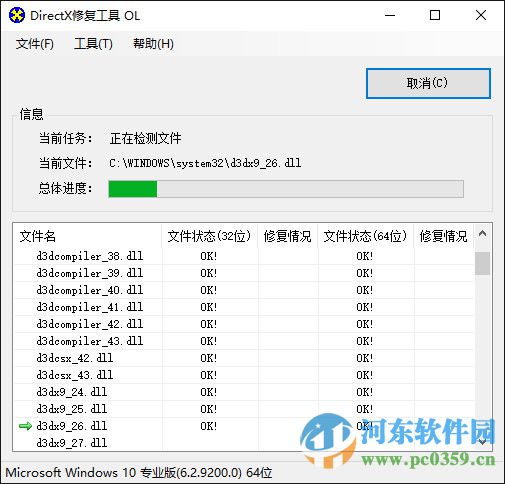Select the d3dcompiler_41.dll row
Image resolution: width=505 pixels, height=484 pixels.
(x=243, y=307)
